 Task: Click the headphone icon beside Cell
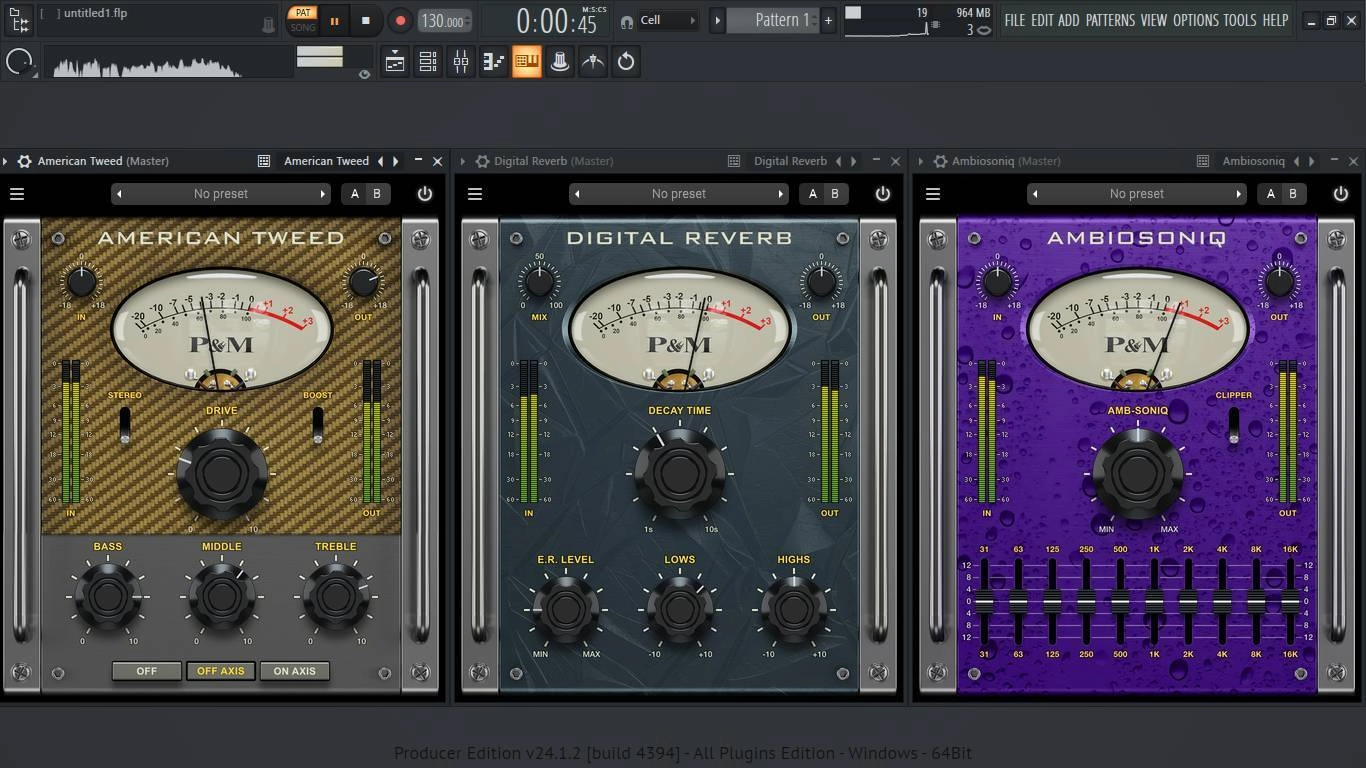click(627, 21)
